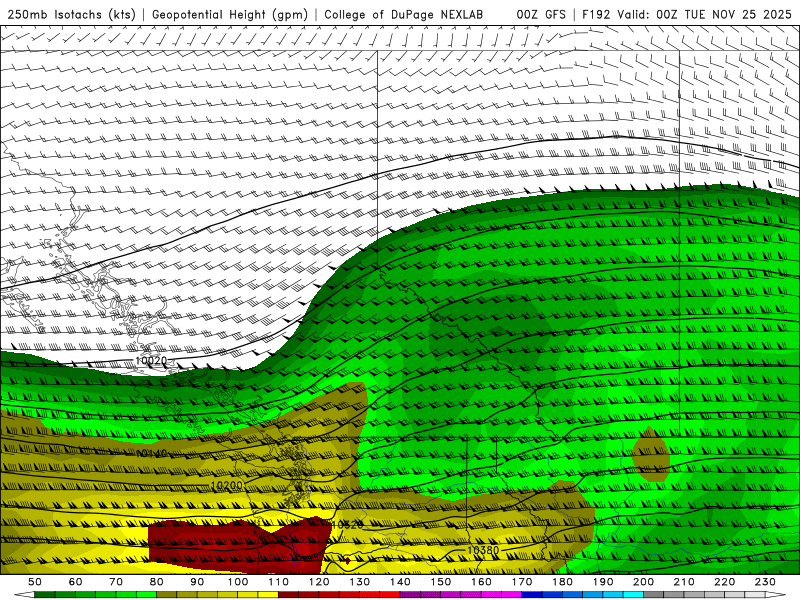
Task: Click the 10140 height contour label
Action: (152, 453)
